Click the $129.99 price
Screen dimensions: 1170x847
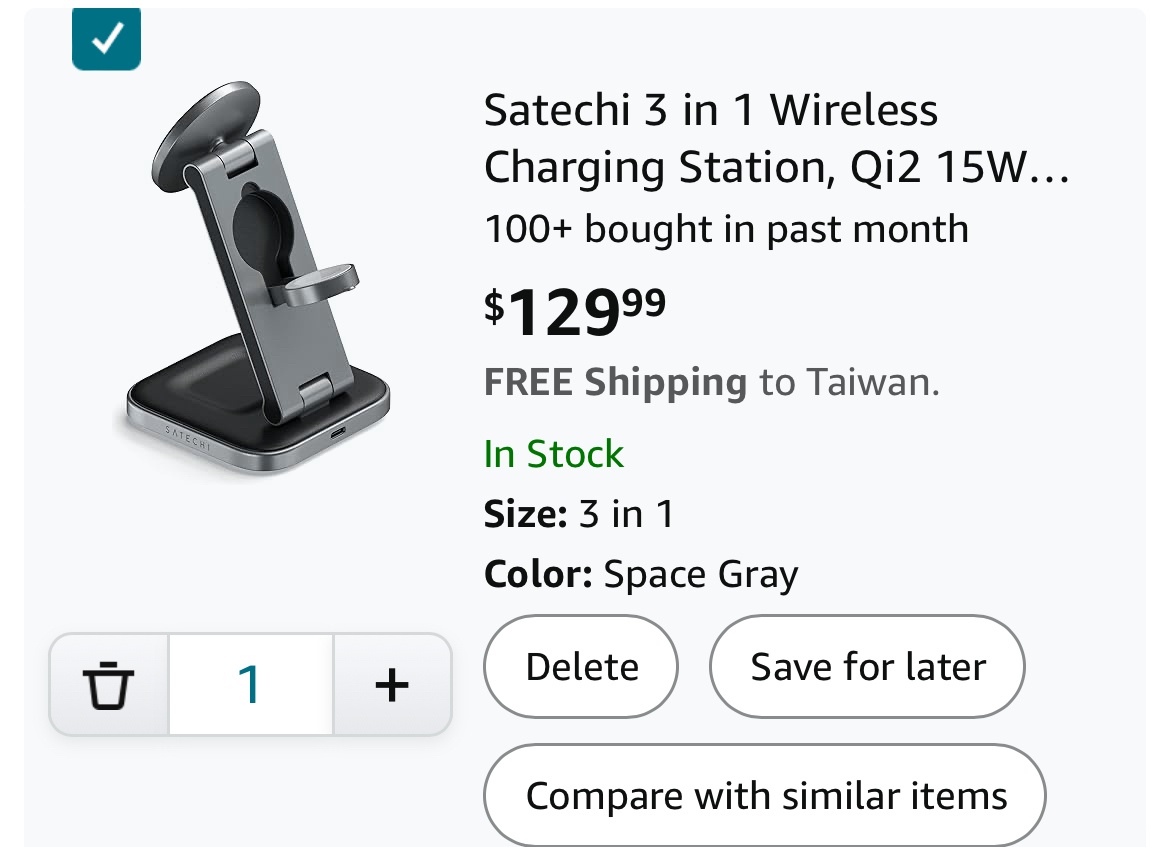pos(575,311)
